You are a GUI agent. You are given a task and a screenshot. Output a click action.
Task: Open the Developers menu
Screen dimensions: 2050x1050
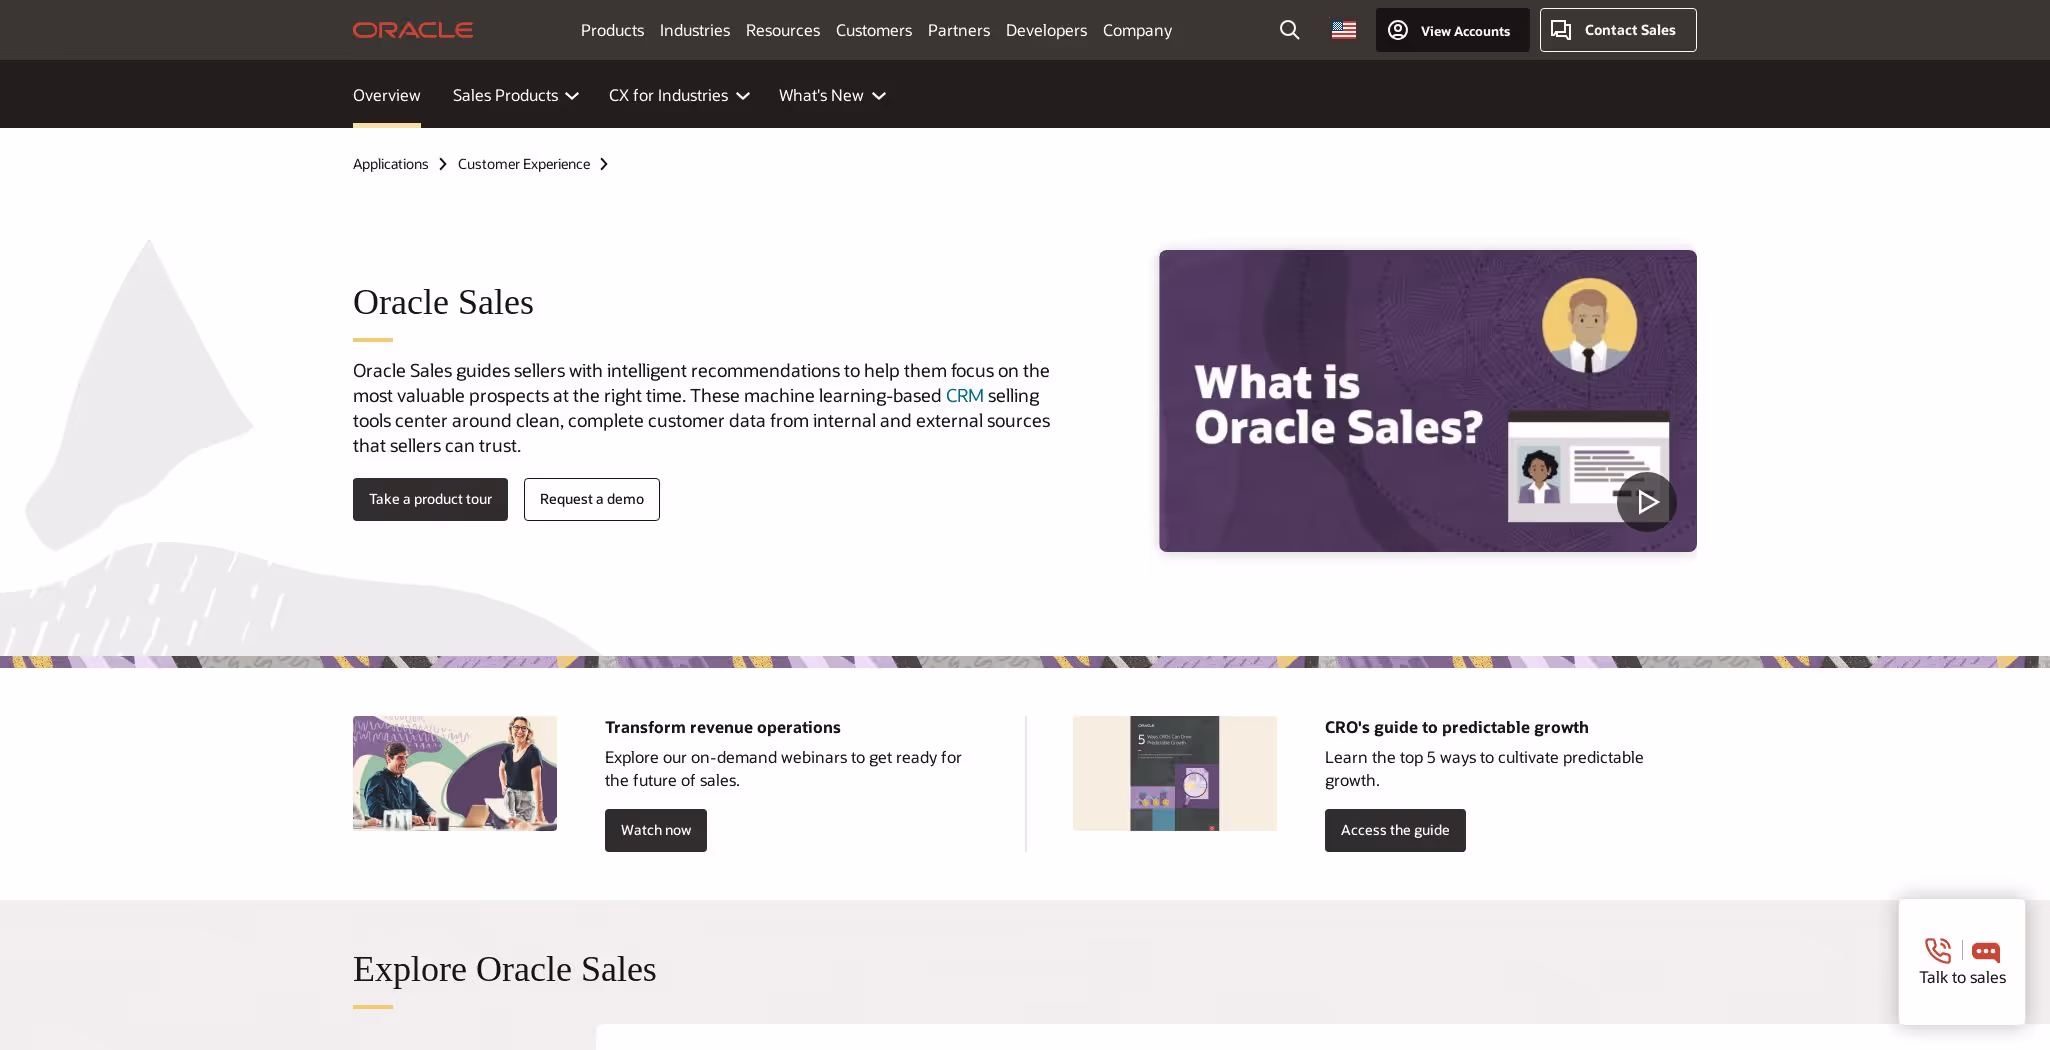[1046, 30]
